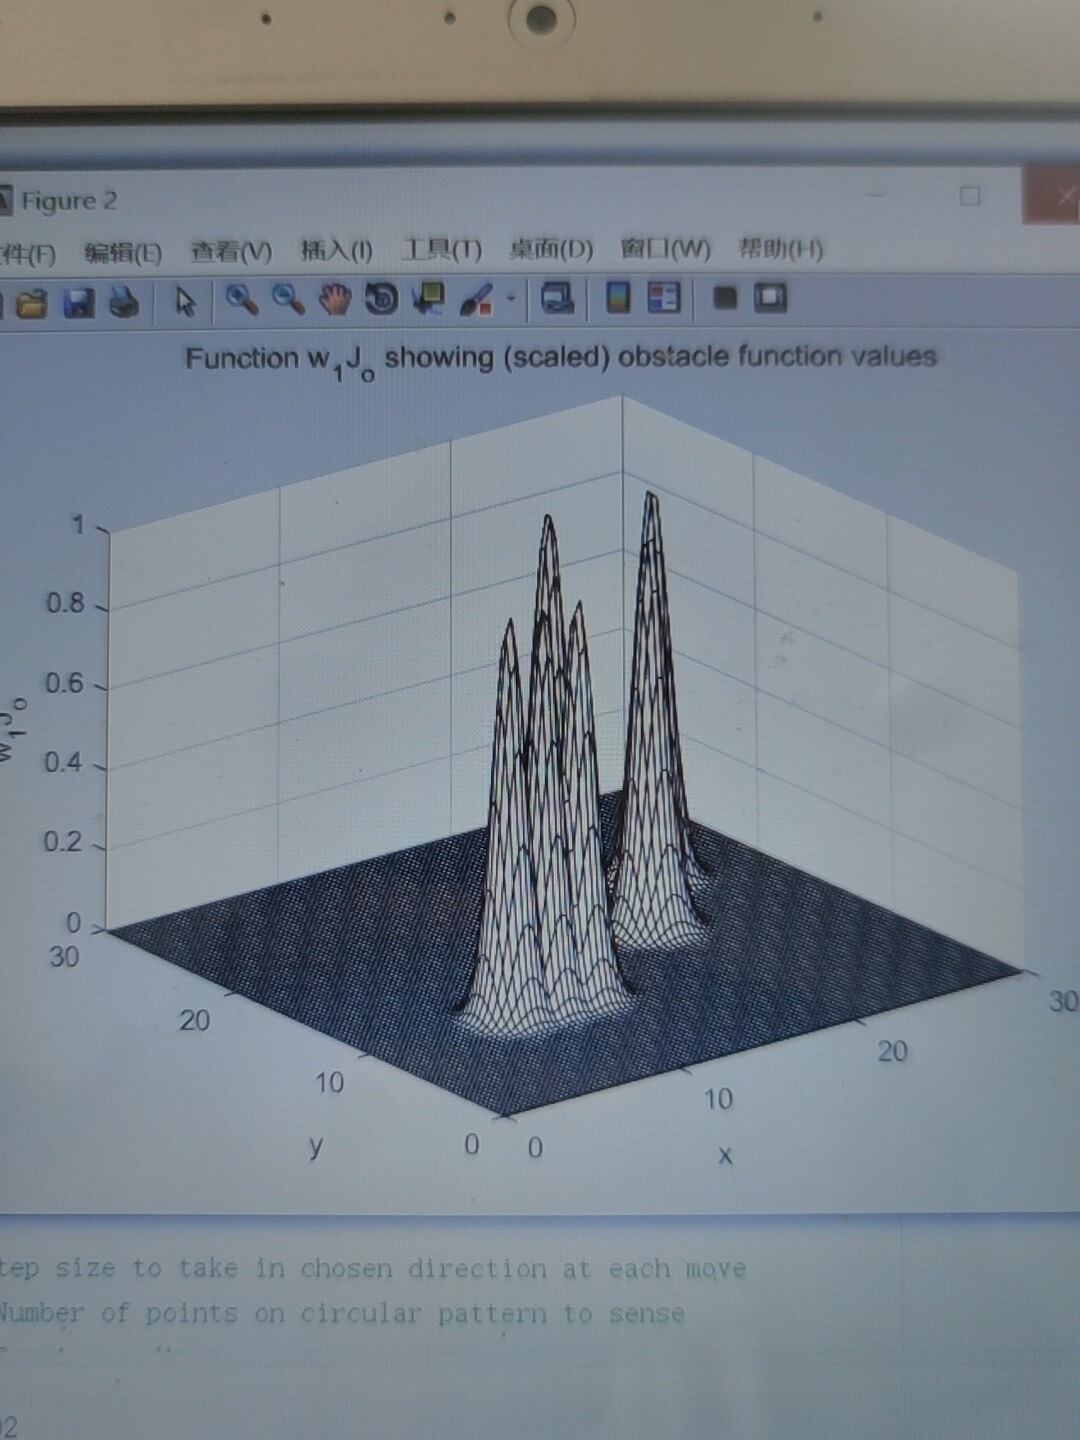Click the y axis label
The image size is (1080, 1440).
click(x=316, y=1146)
